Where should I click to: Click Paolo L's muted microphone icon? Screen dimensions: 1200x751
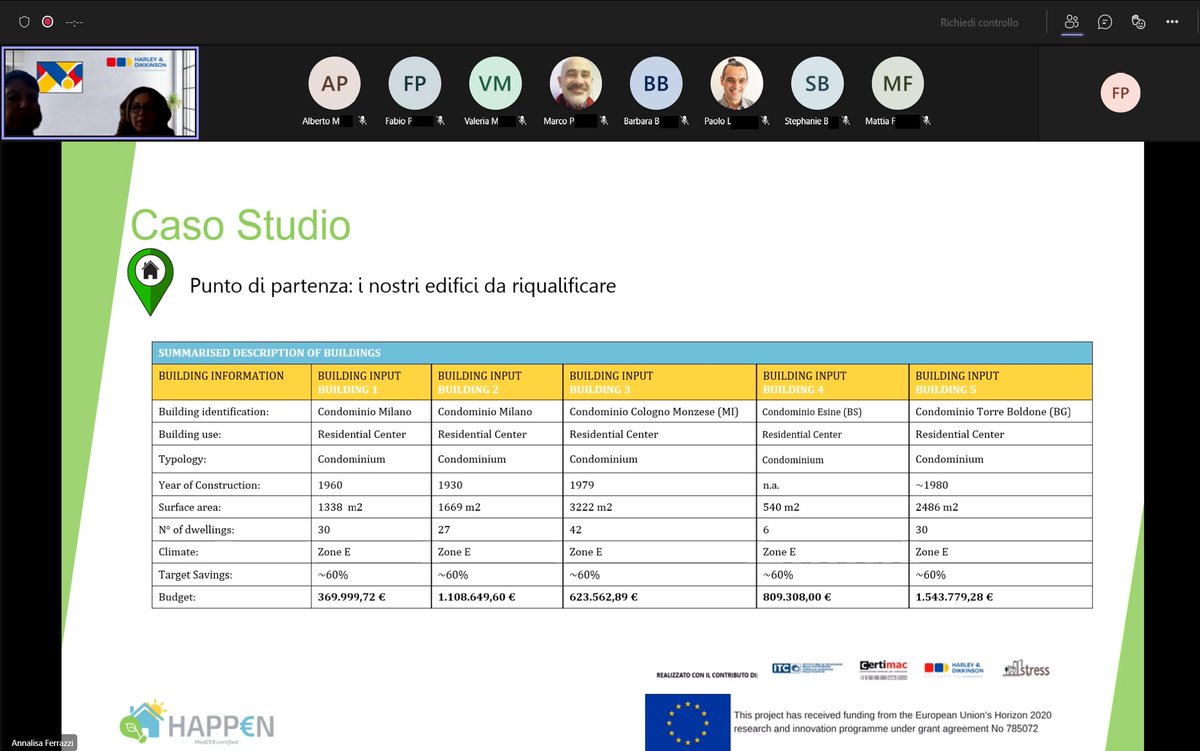click(x=766, y=121)
